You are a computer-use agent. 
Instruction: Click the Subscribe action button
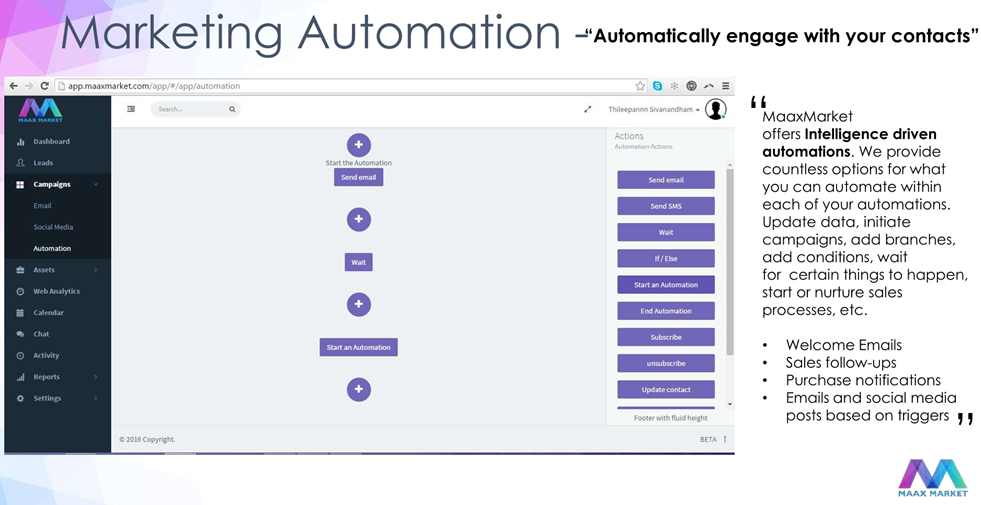666,337
